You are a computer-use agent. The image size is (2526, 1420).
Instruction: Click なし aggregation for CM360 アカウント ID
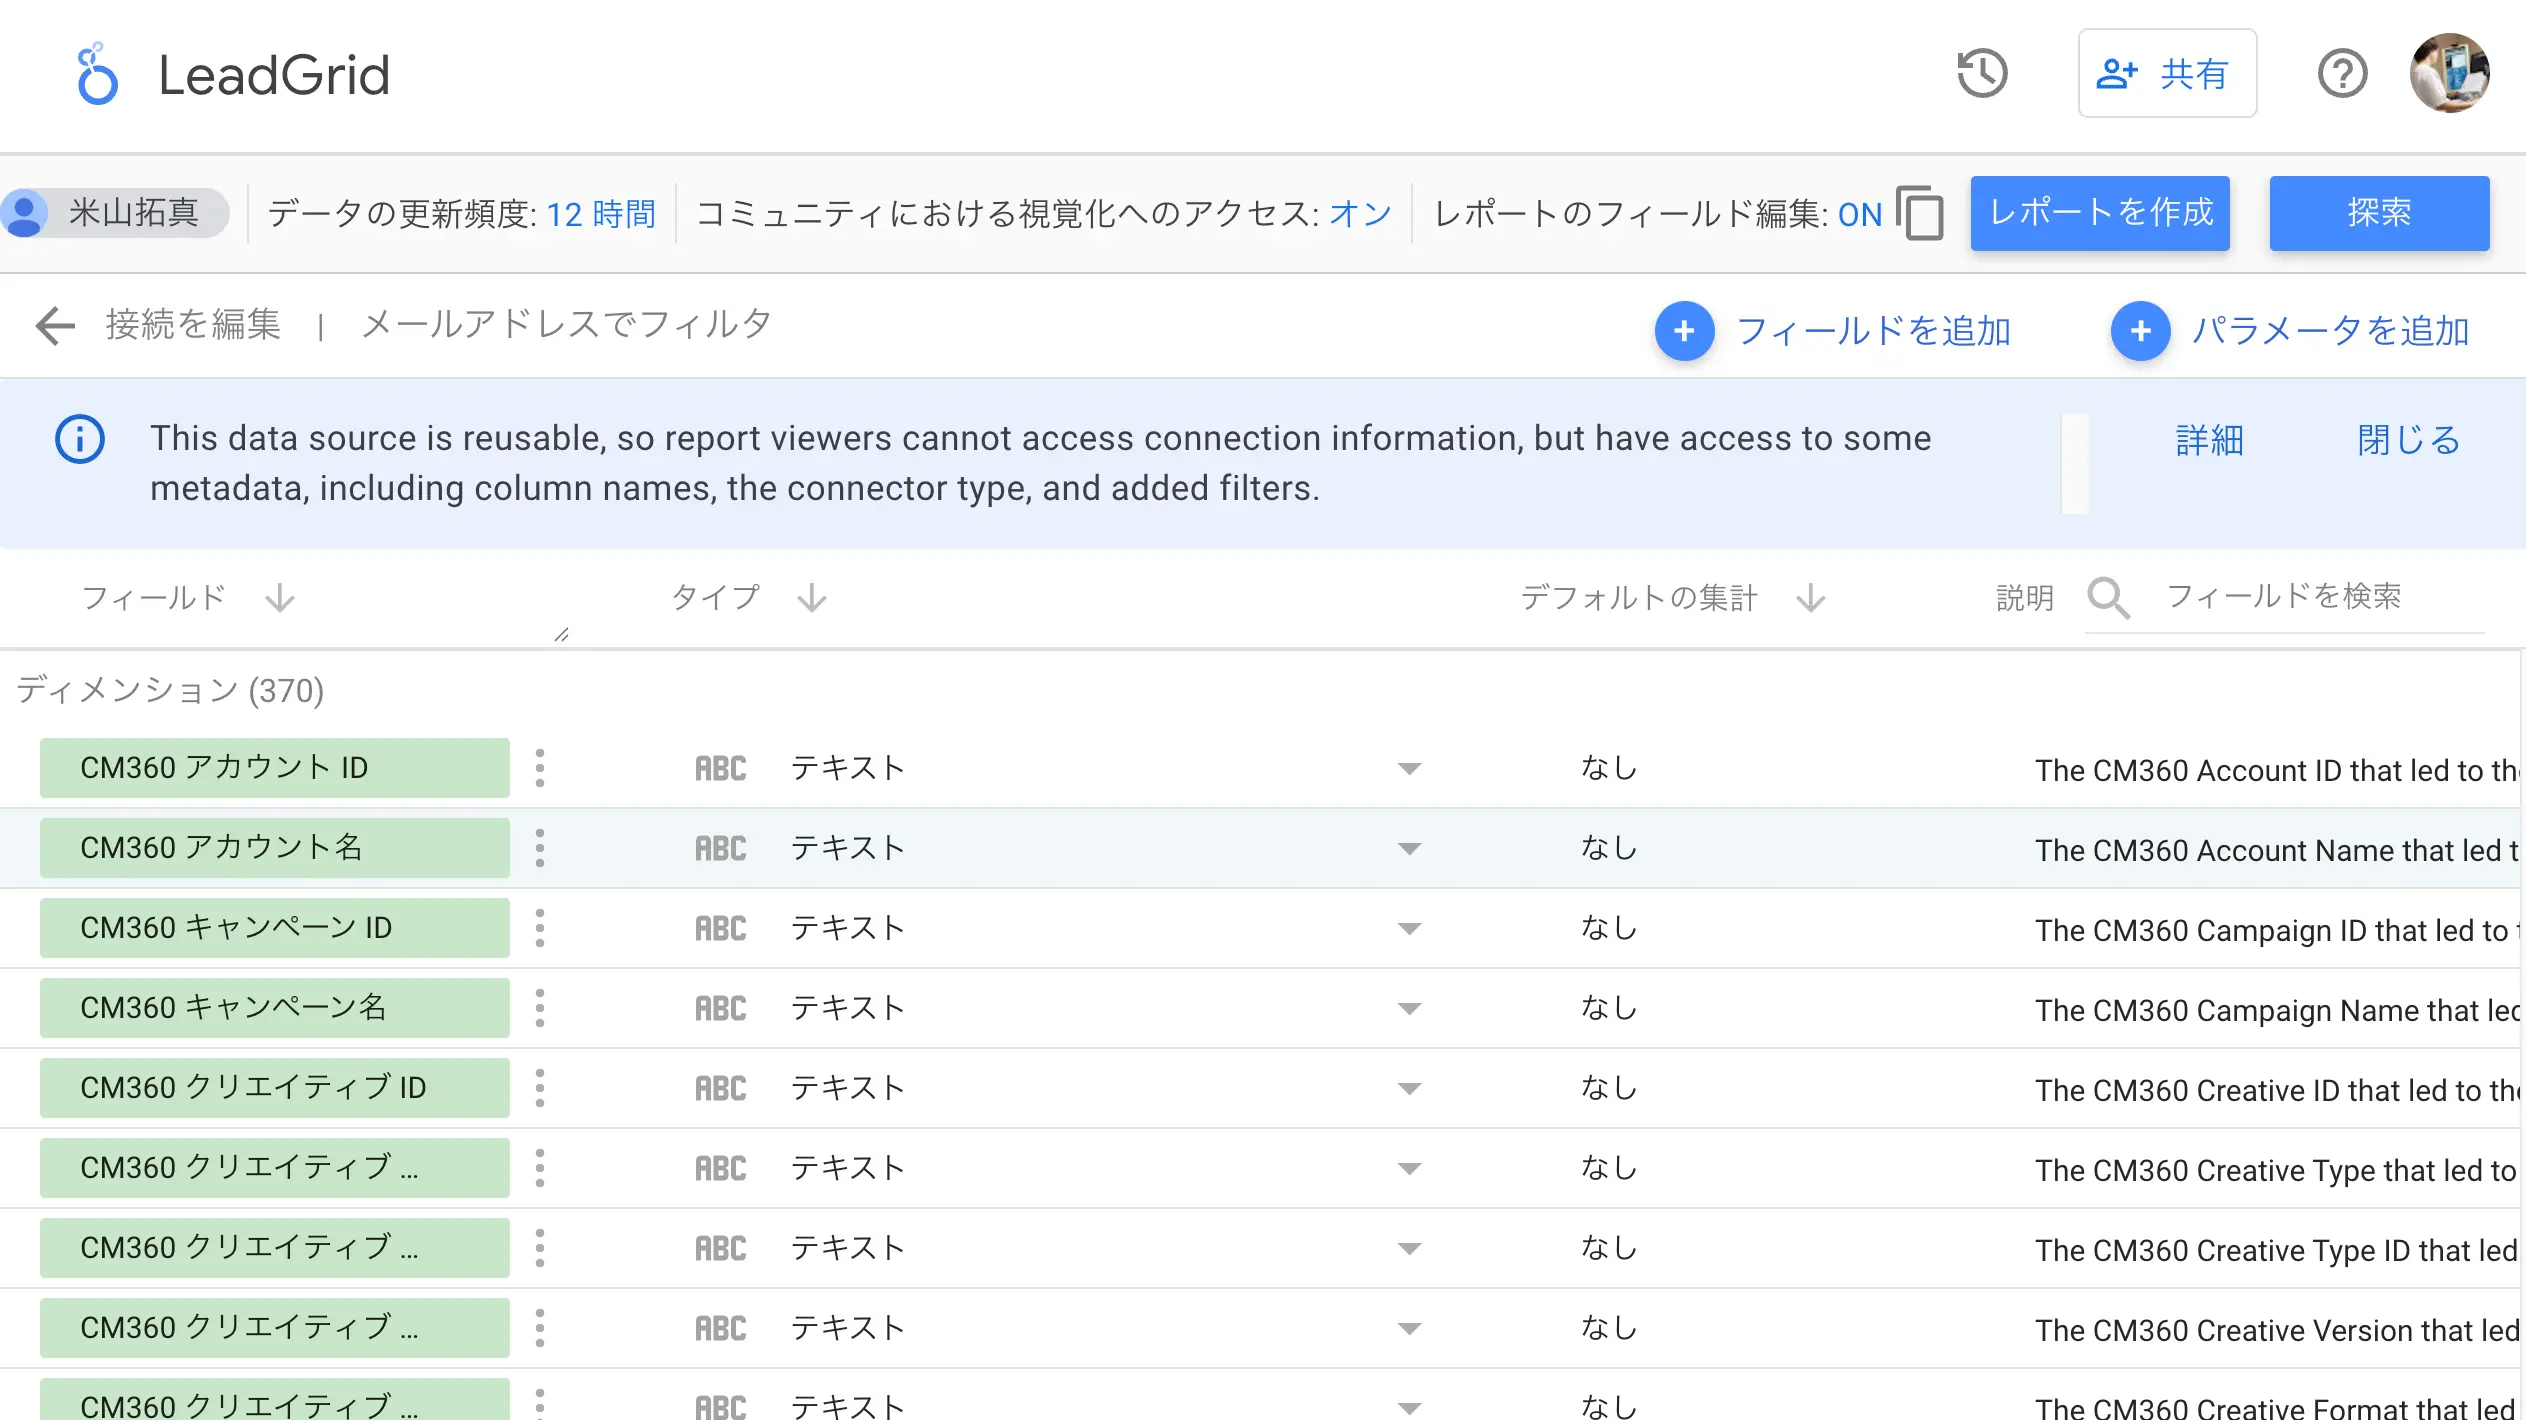(1608, 768)
